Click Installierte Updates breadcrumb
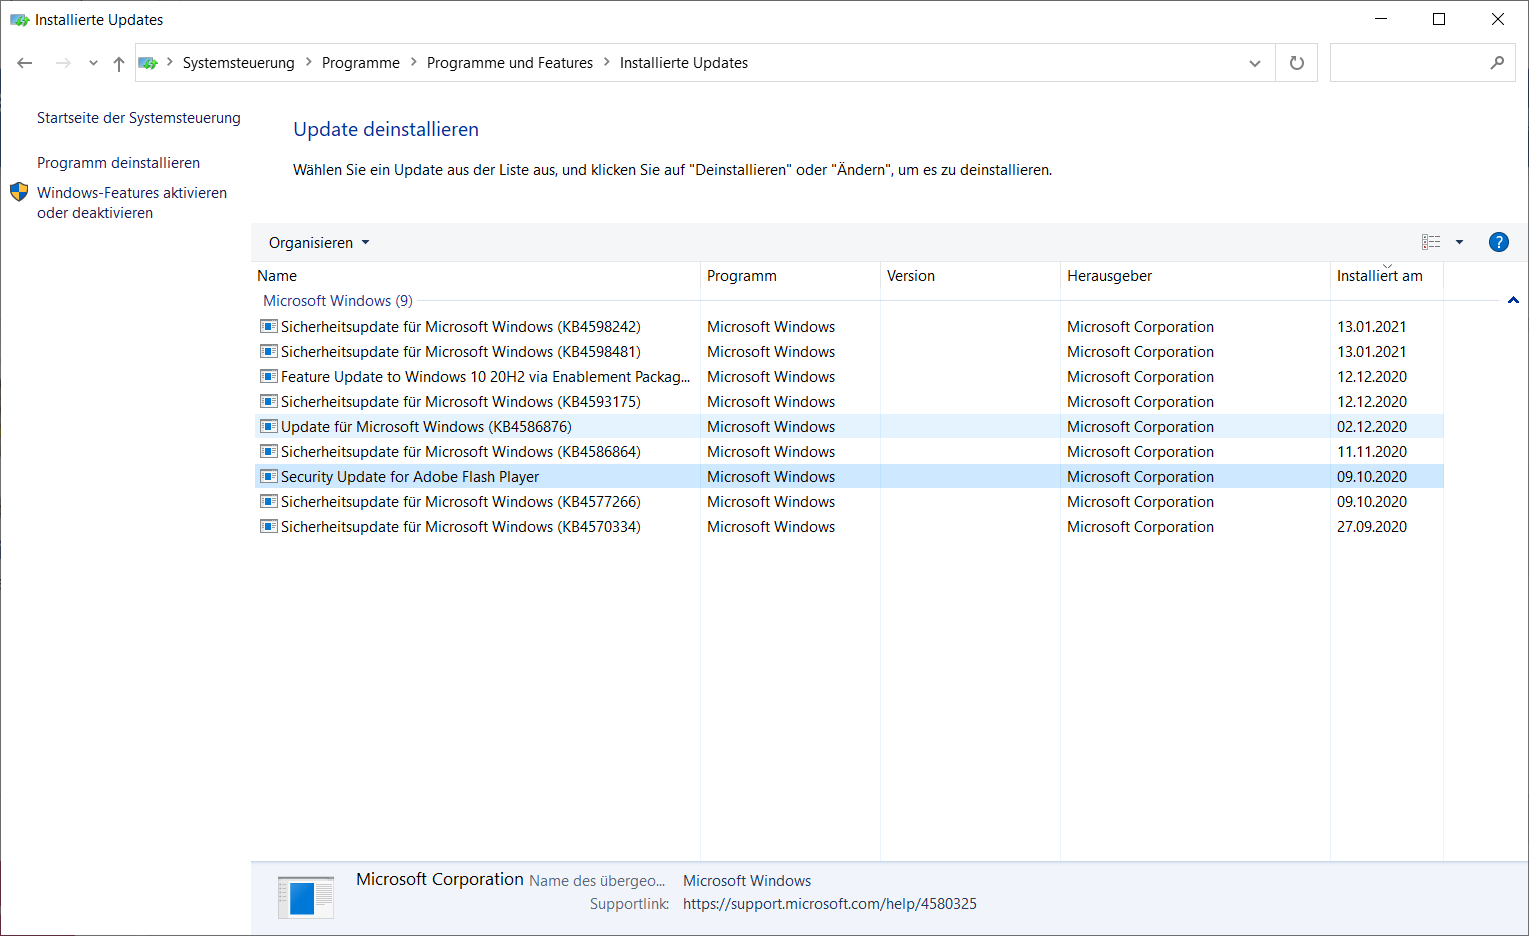 point(684,63)
